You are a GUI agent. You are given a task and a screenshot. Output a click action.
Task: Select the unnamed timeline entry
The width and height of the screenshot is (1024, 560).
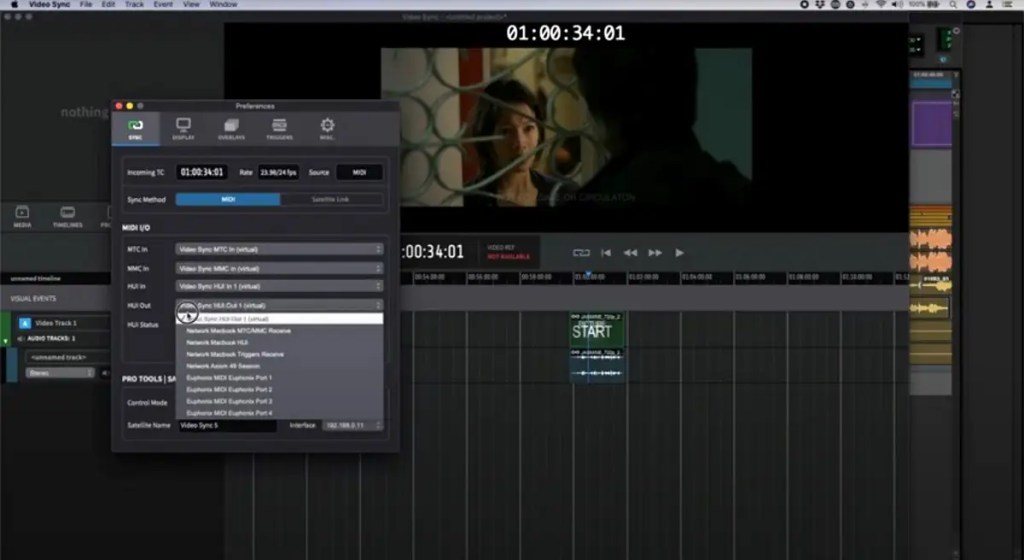click(x=36, y=279)
